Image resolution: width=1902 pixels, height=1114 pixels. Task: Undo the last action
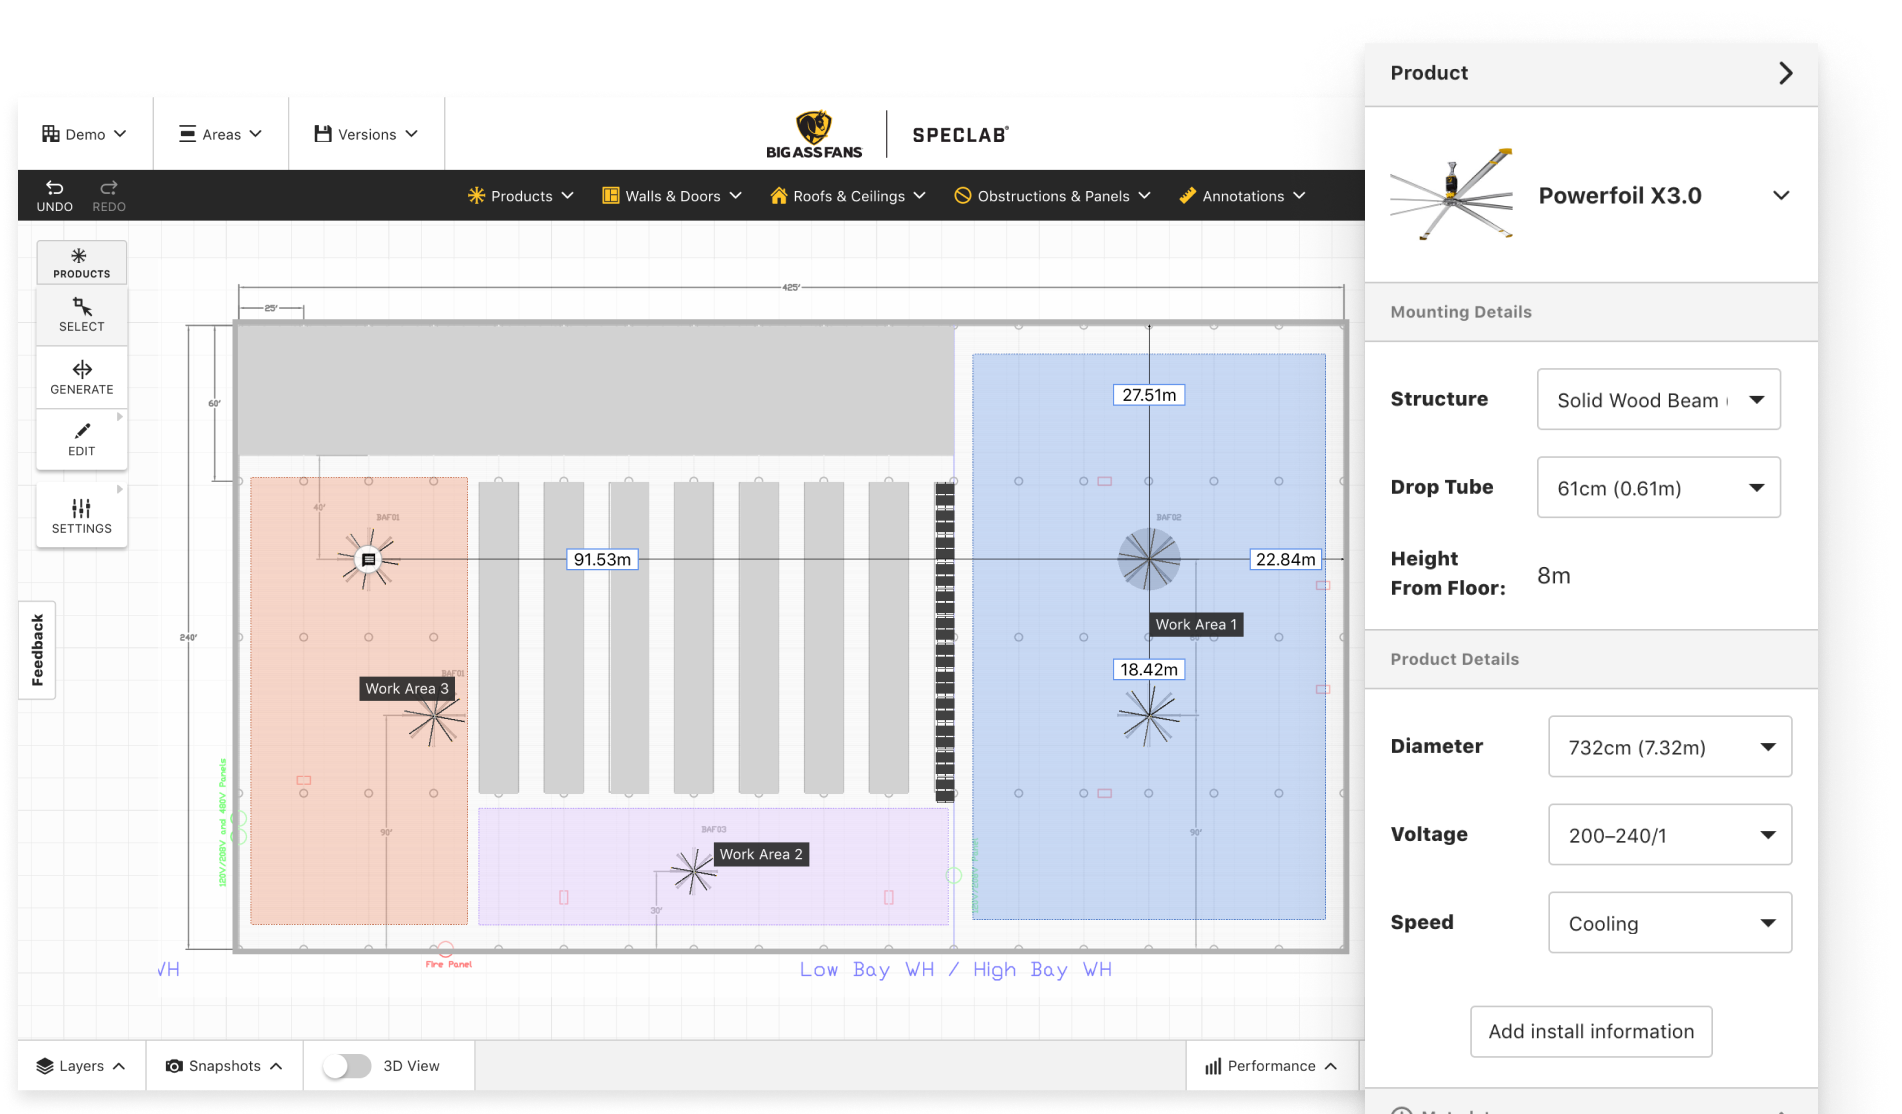[55, 195]
